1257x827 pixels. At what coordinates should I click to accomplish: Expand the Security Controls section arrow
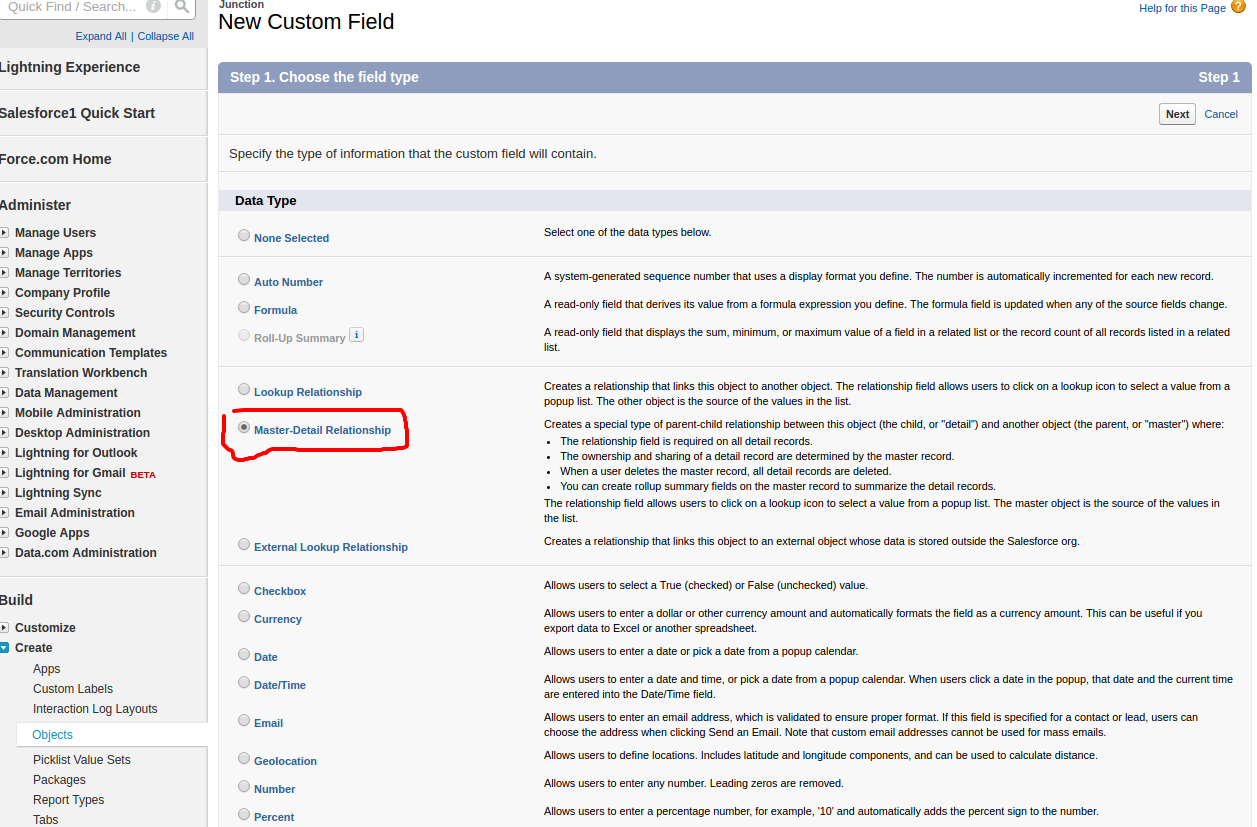[5, 313]
